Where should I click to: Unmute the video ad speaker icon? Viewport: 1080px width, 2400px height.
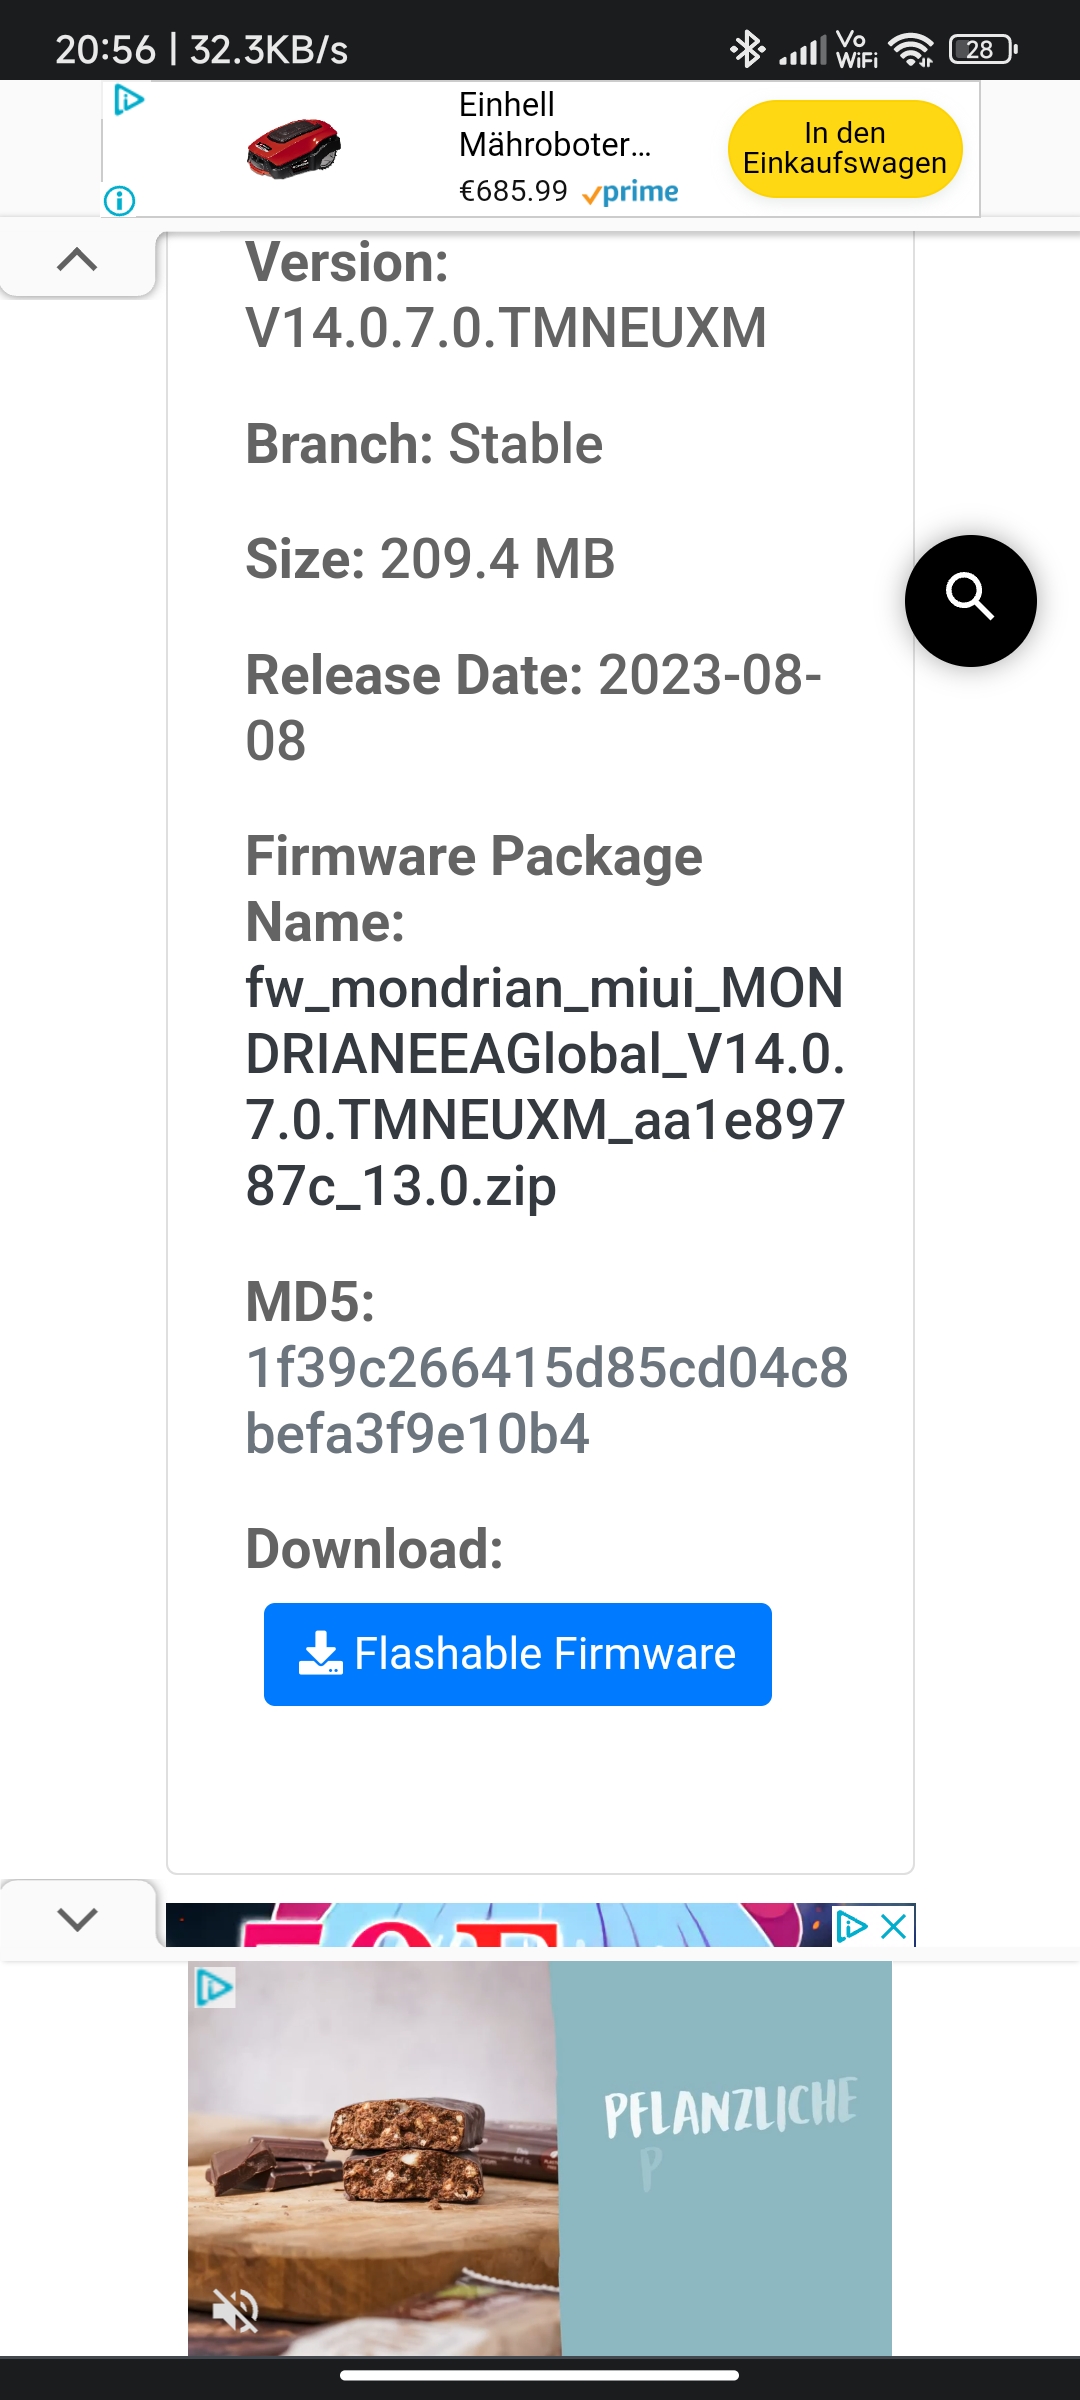point(236,2311)
